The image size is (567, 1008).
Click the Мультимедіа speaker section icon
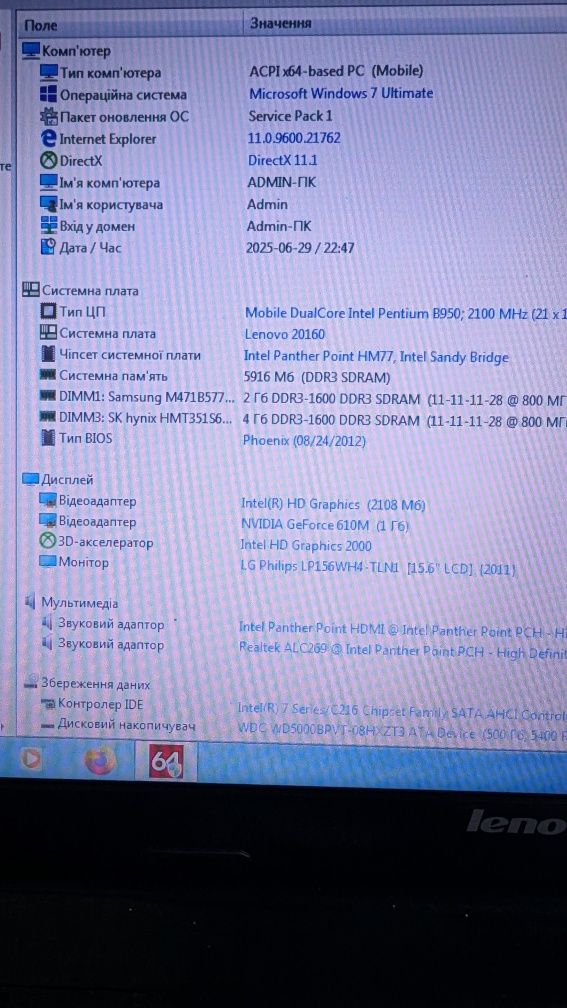pyautogui.click(x=30, y=602)
